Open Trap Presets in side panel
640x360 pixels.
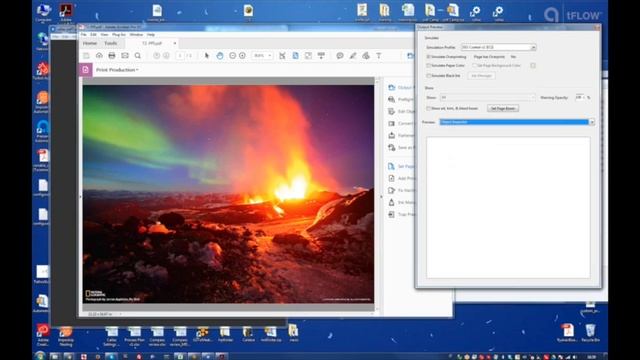[x=401, y=214]
